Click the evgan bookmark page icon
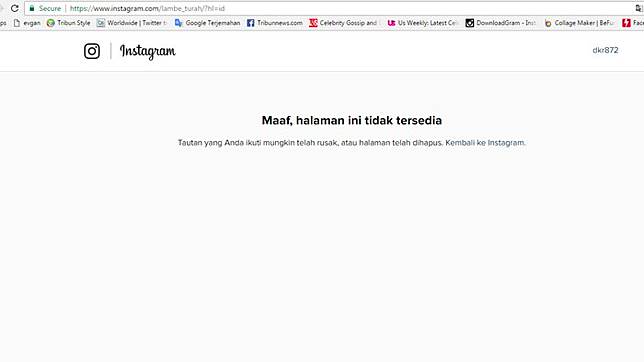 (17, 23)
